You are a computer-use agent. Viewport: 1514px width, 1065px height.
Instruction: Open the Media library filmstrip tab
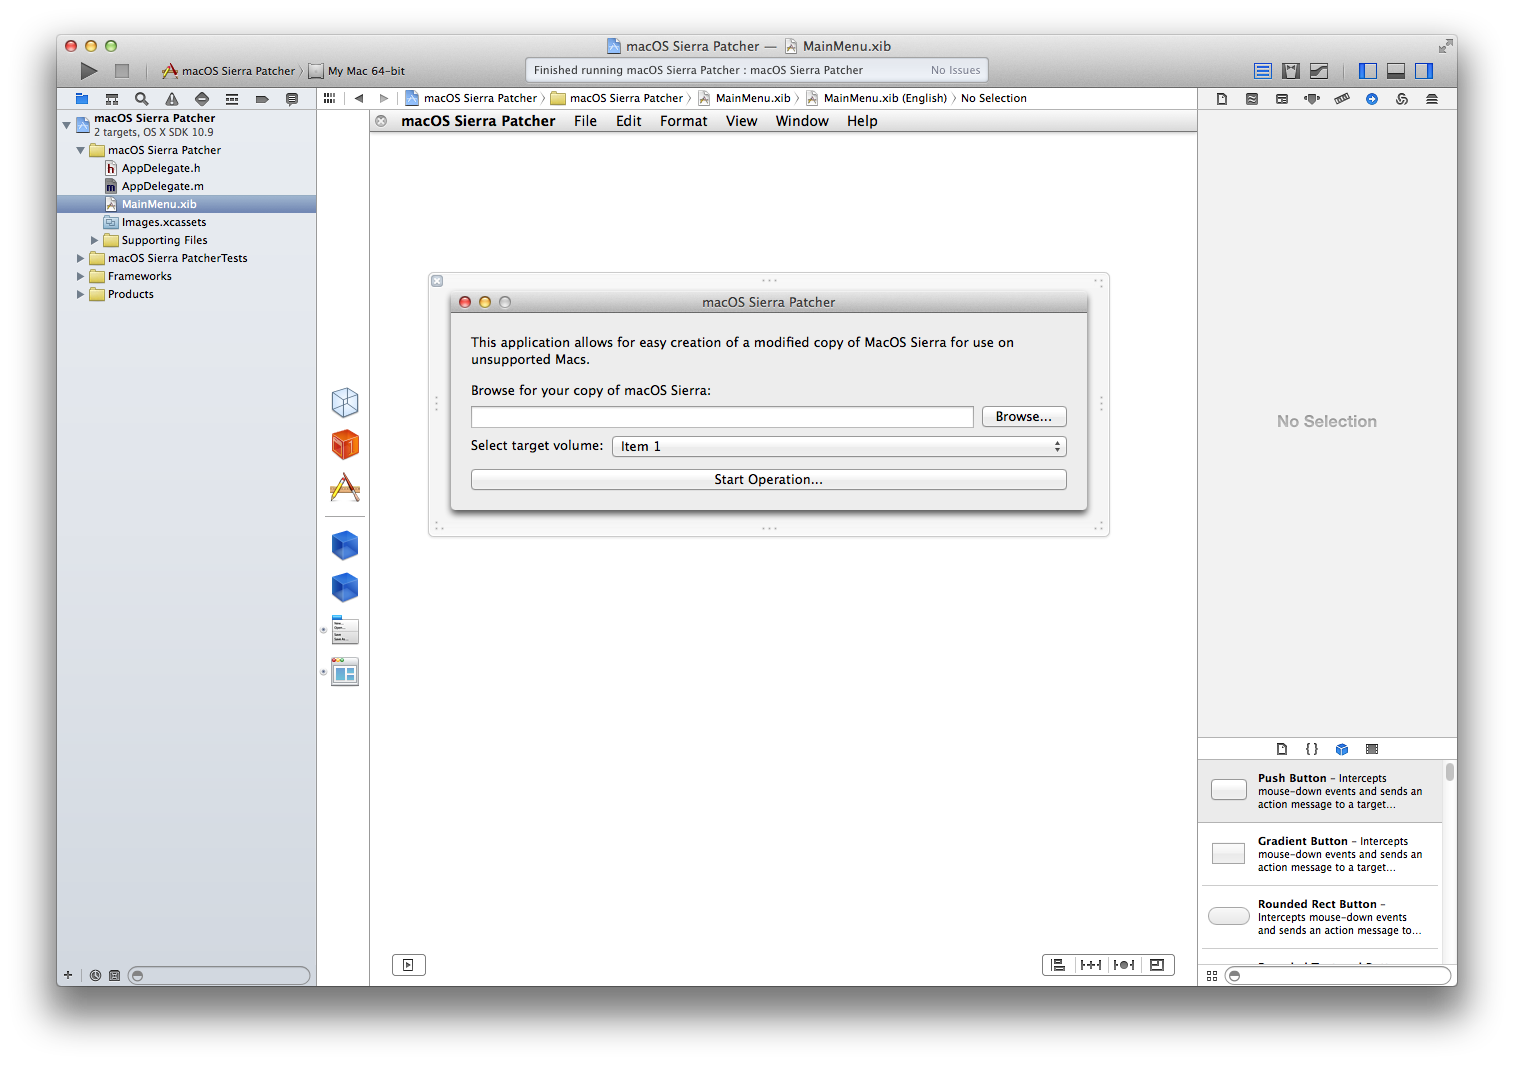pyautogui.click(x=1372, y=749)
